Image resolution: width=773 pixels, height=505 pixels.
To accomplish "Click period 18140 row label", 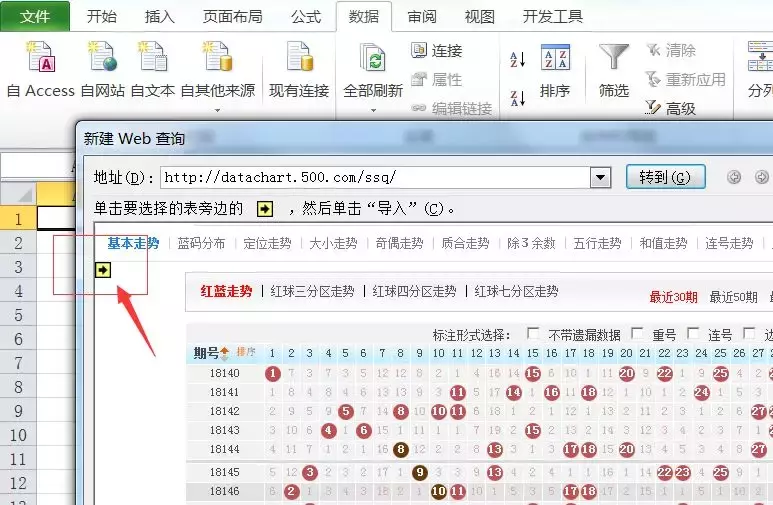I will (224, 373).
